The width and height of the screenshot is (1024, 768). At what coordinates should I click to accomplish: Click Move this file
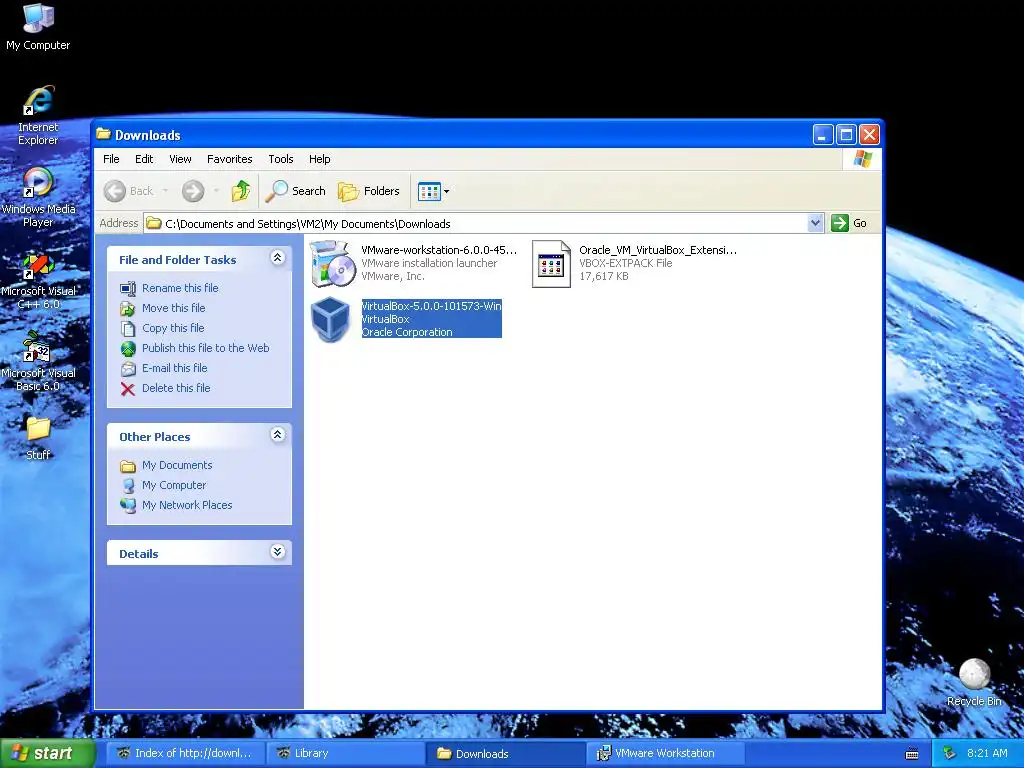click(x=174, y=308)
